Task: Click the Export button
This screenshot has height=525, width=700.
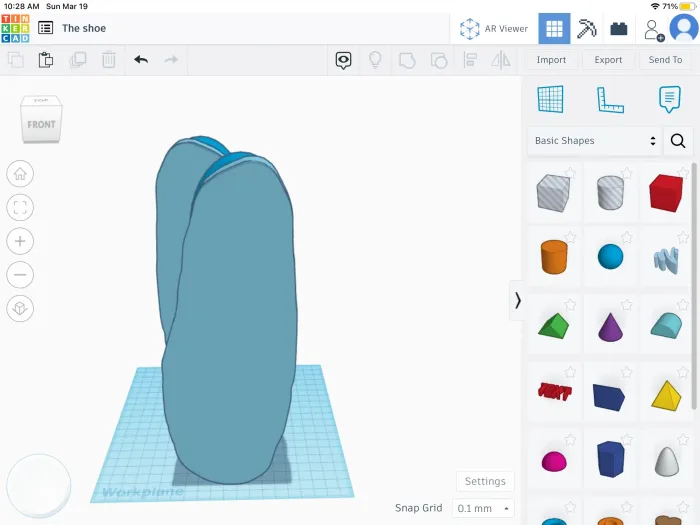Action: click(608, 60)
